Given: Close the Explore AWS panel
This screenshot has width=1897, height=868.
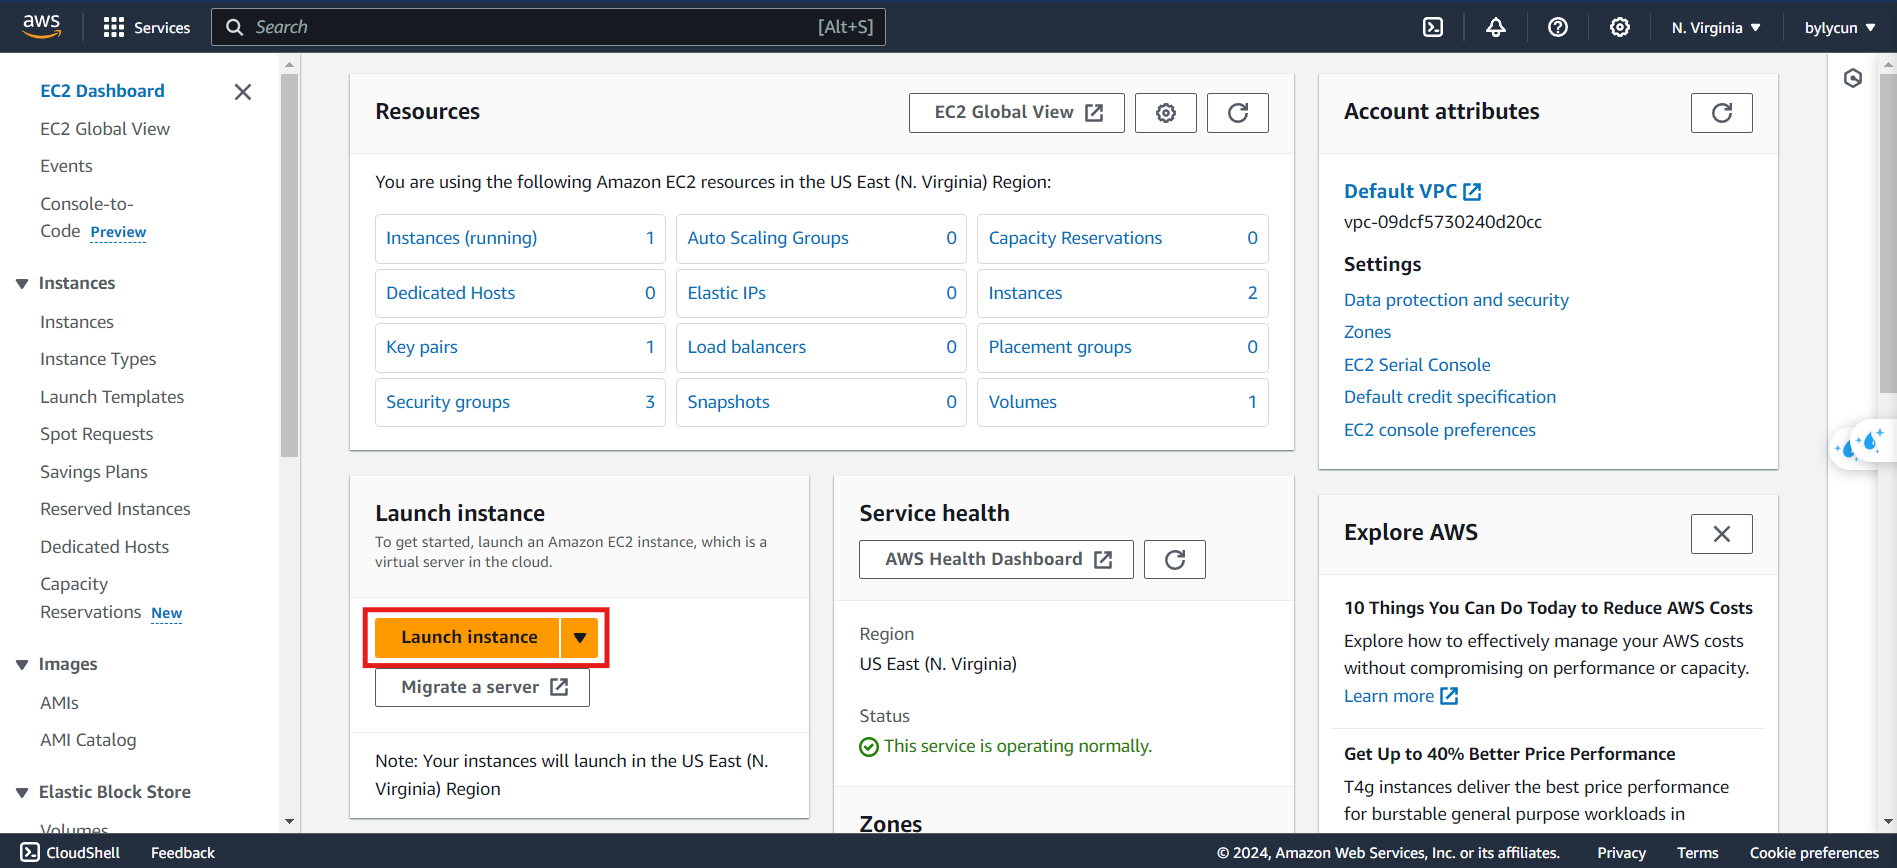Looking at the screenshot, I should tap(1721, 534).
